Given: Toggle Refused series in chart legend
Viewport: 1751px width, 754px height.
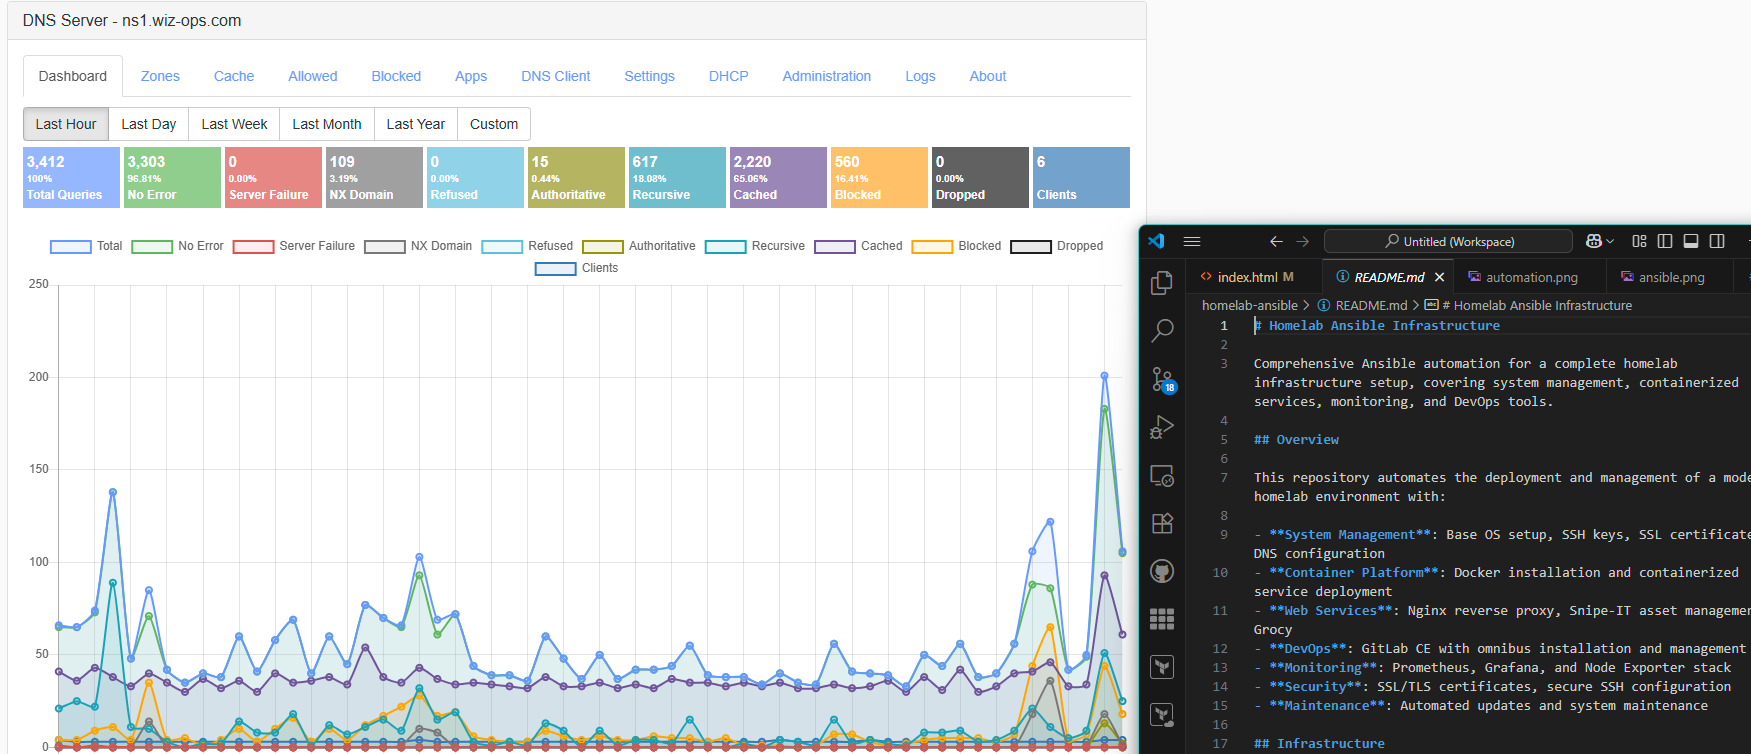Looking at the screenshot, I should point(527,246).
